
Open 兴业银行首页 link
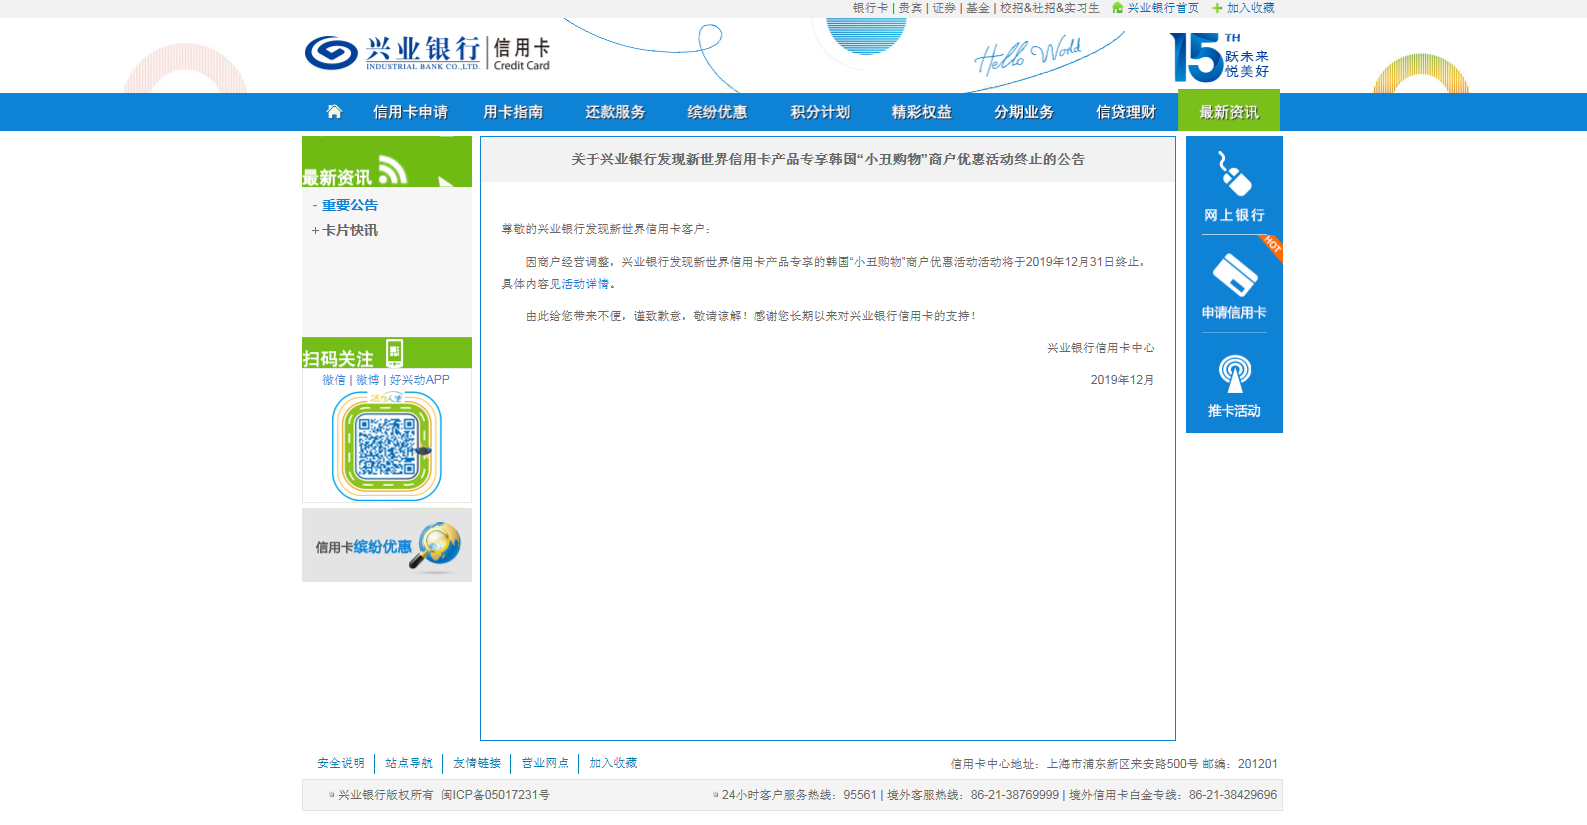click(1163, 8)
